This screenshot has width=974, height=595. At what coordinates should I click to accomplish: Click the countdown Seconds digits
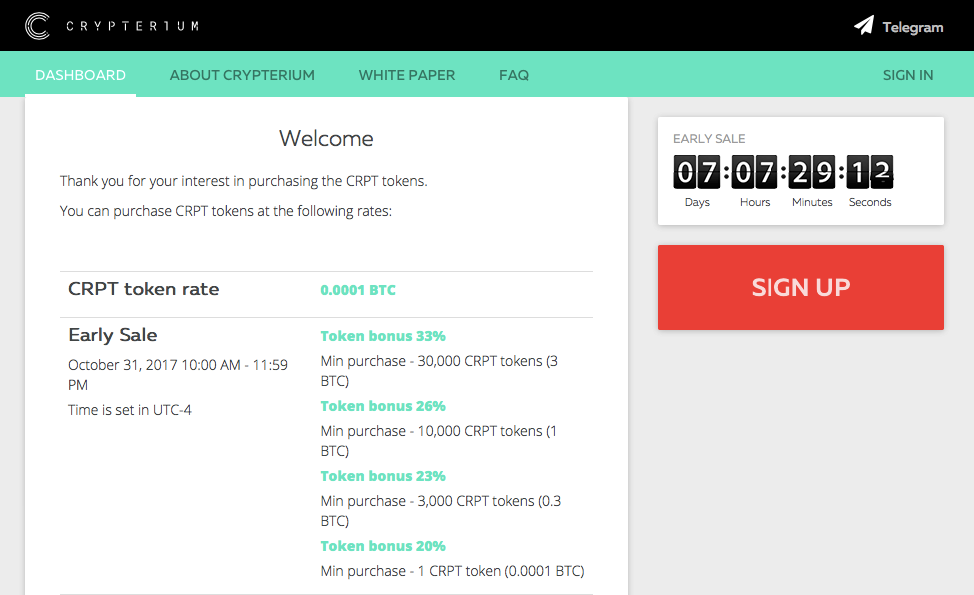[870, 172]
